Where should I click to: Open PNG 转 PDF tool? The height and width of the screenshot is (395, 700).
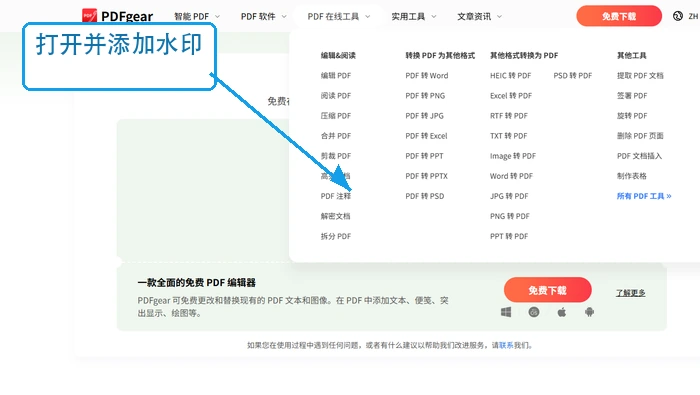point(510,216)
